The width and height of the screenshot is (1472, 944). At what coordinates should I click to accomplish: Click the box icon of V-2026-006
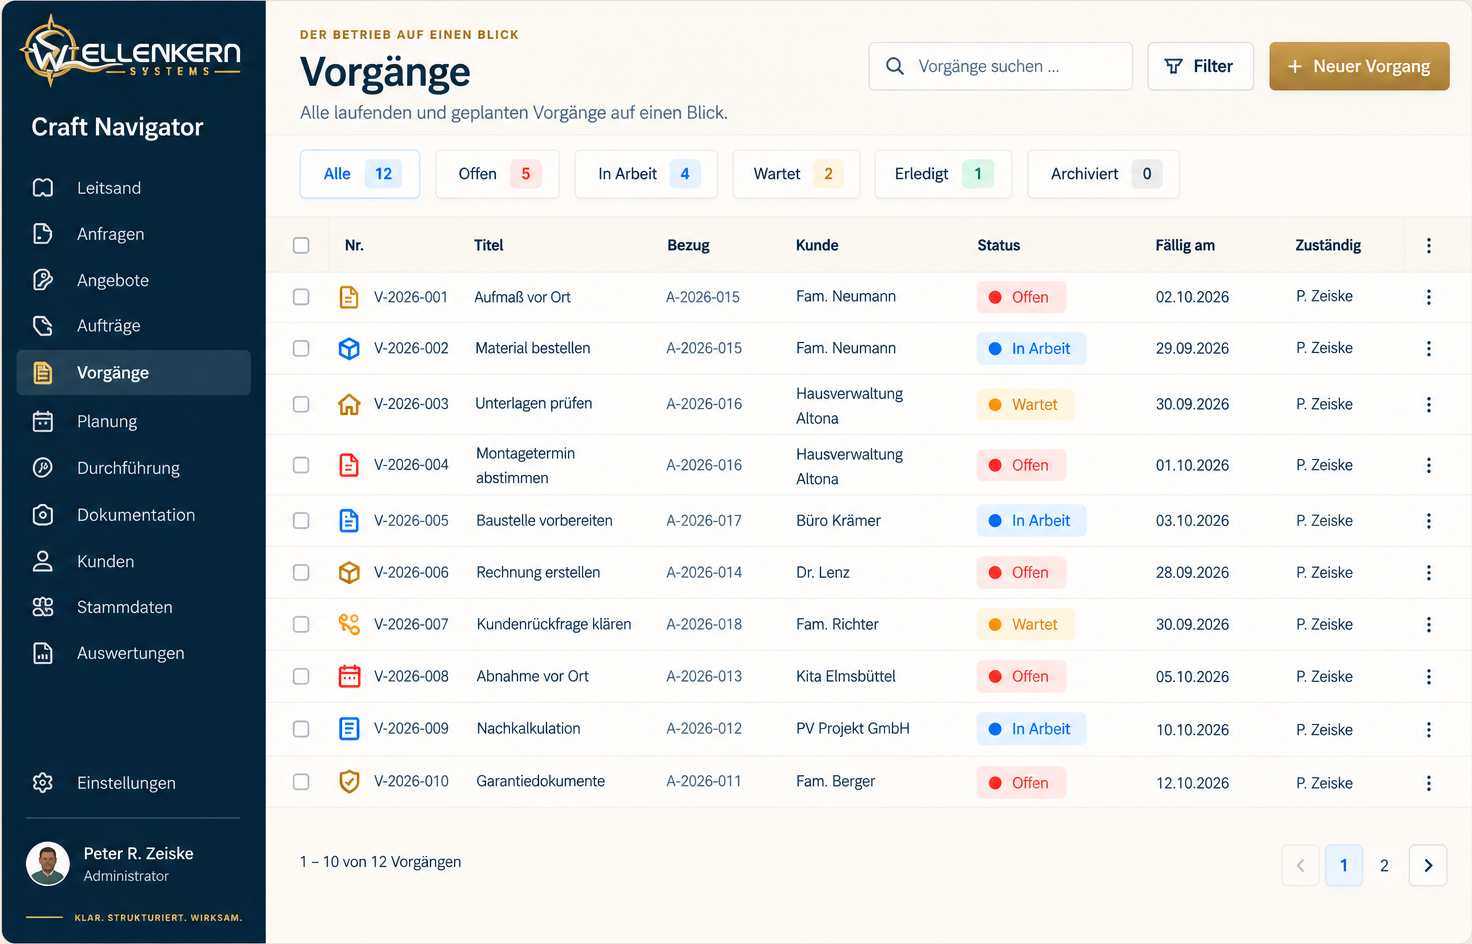click(x=349, y=572)
